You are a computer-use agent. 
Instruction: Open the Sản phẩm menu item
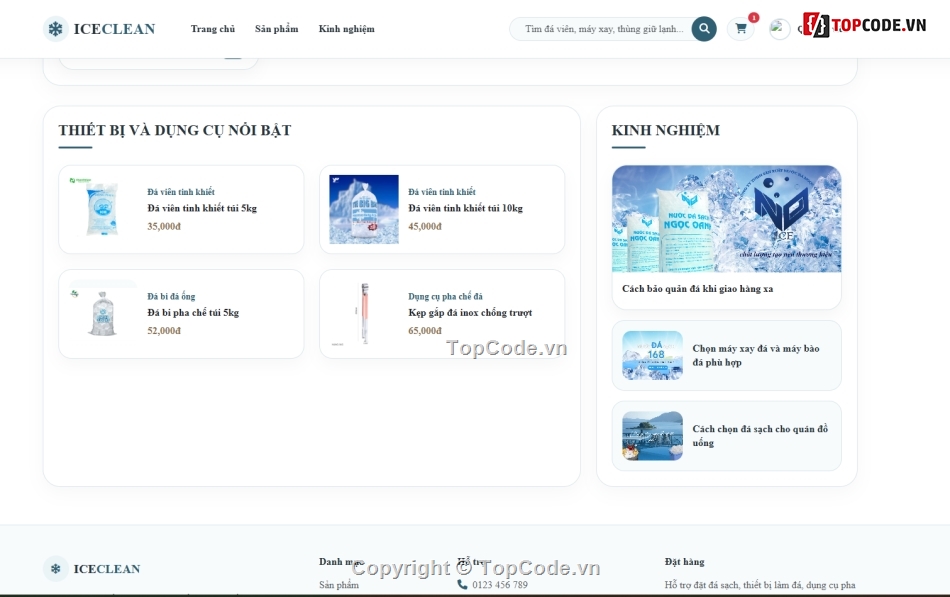[x=276, y=28]
